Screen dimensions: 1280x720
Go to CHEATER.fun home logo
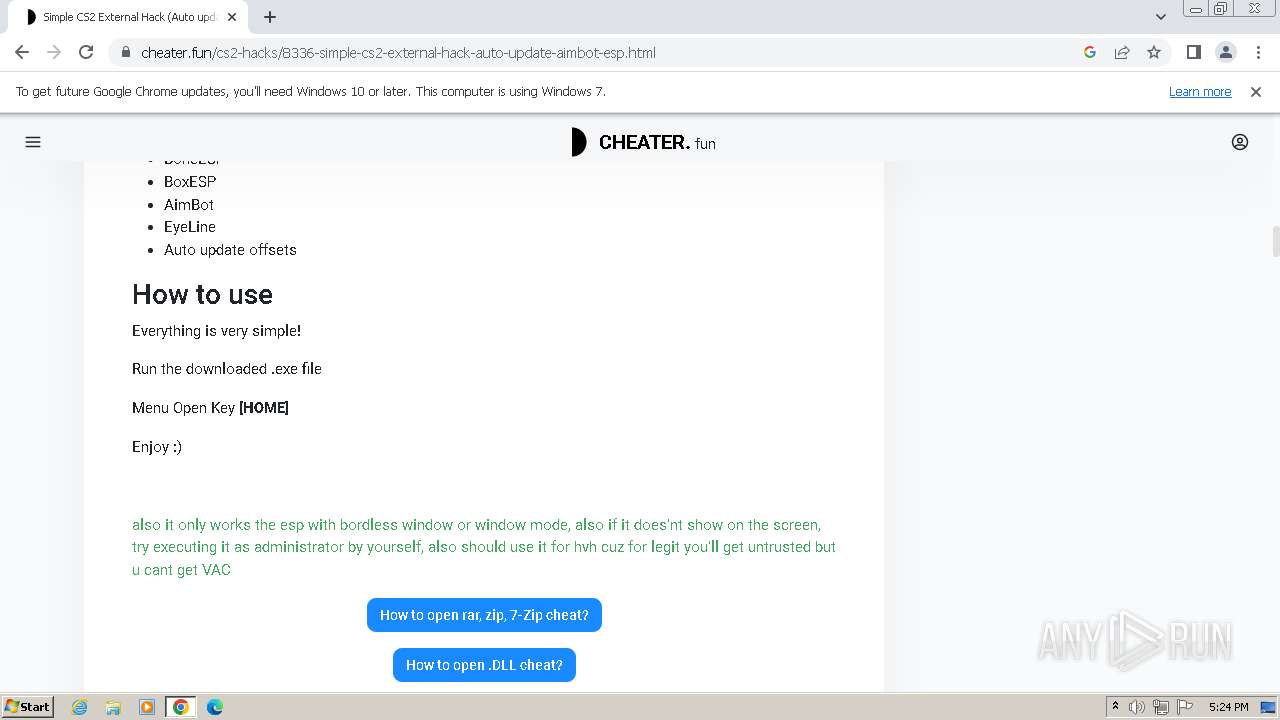(643, 142)
